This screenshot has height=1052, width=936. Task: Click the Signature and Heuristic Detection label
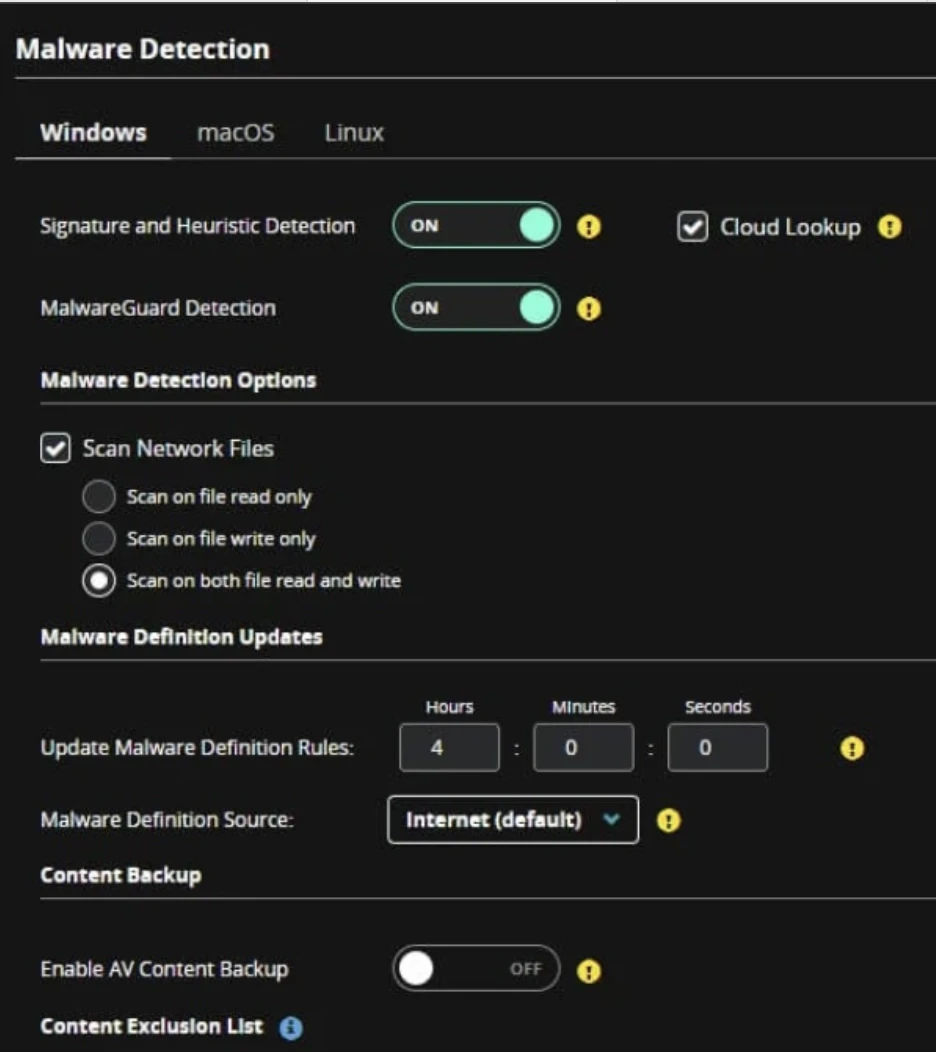point(198,226)
